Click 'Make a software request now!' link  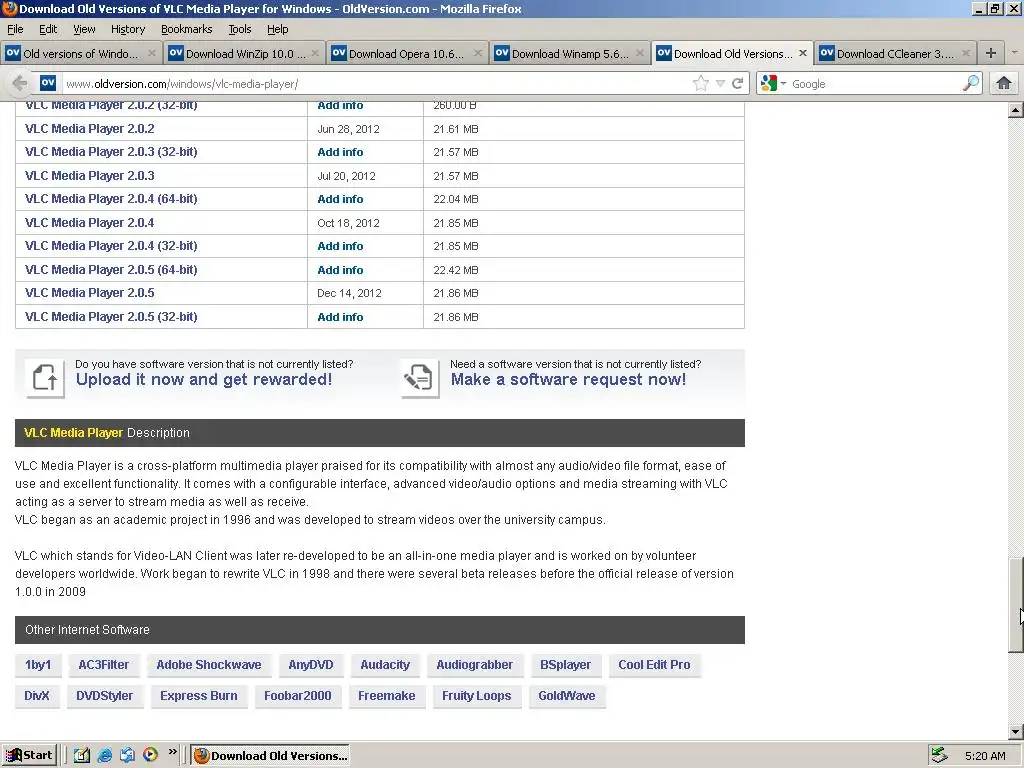coord(568,379)
